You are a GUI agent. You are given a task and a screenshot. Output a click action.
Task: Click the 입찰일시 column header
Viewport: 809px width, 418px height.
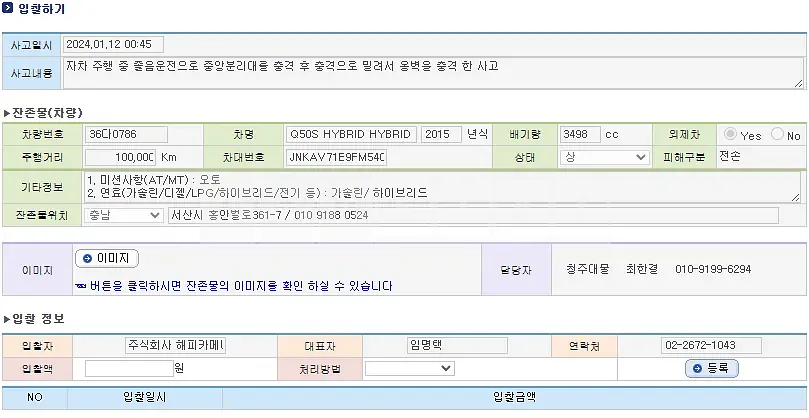145,397
